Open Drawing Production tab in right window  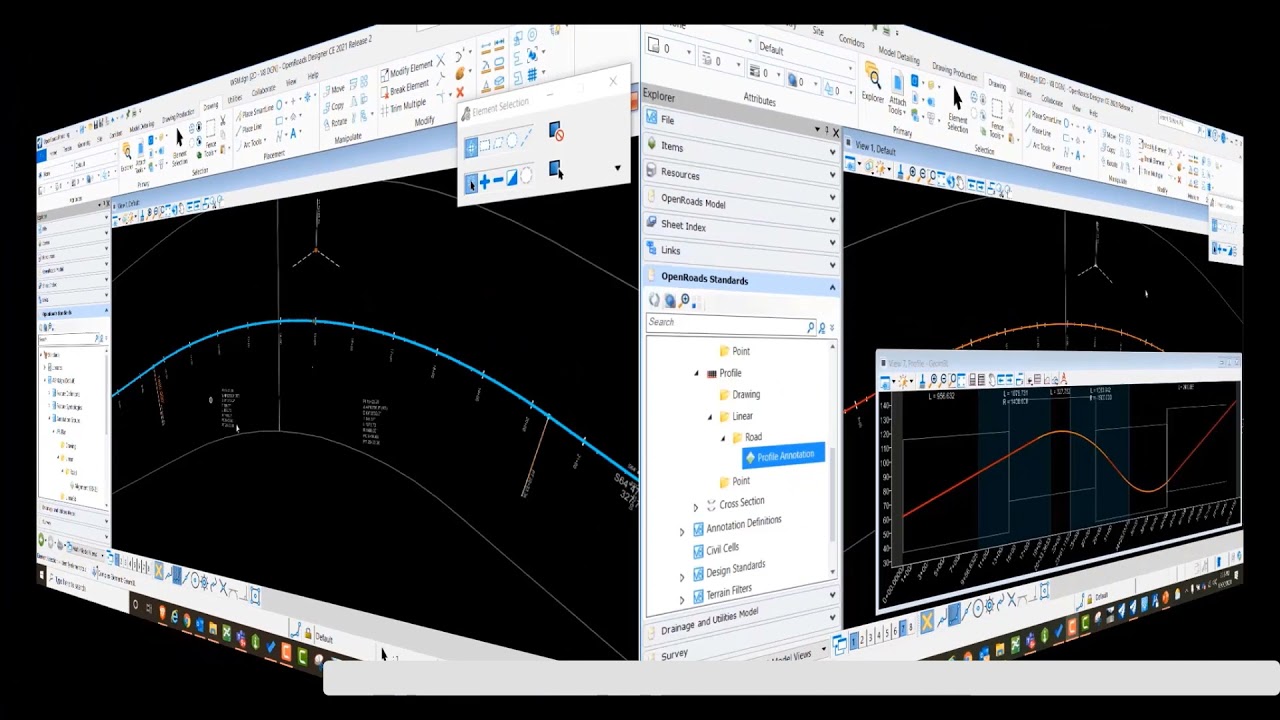(954, 70)
